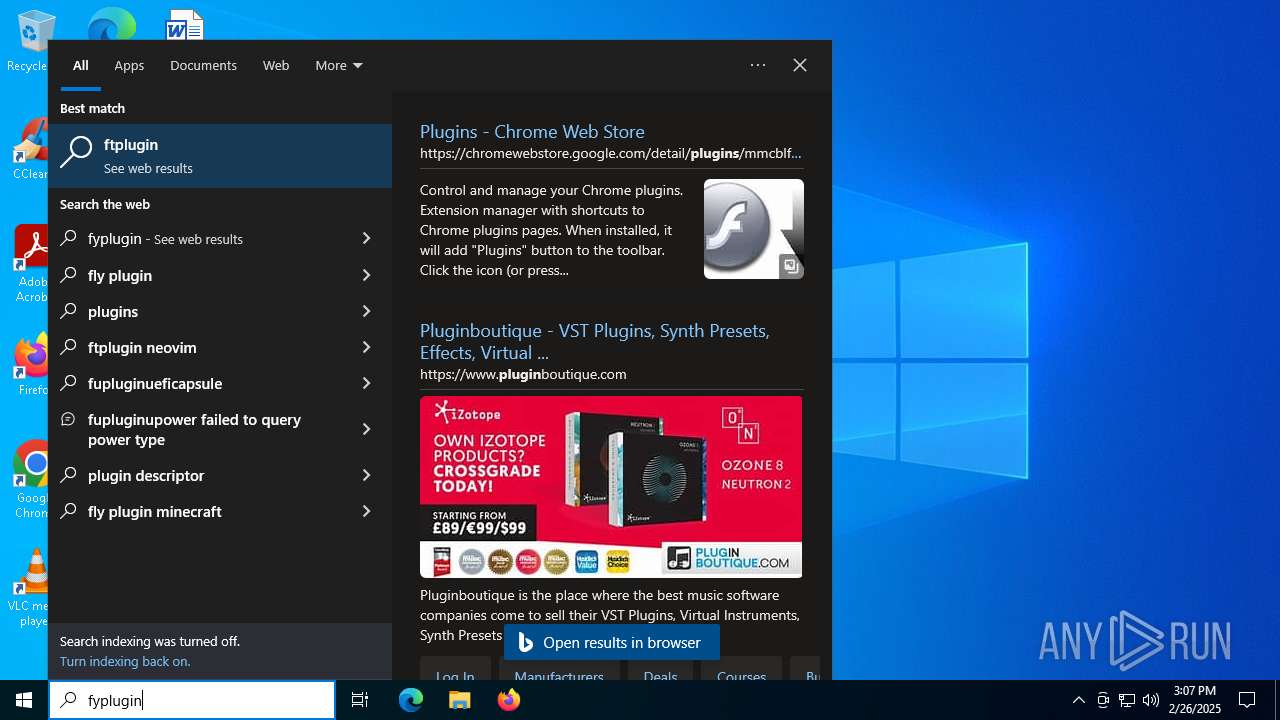Switch to the All search tab
The image size is (1280, 720).
coord(81,65)
